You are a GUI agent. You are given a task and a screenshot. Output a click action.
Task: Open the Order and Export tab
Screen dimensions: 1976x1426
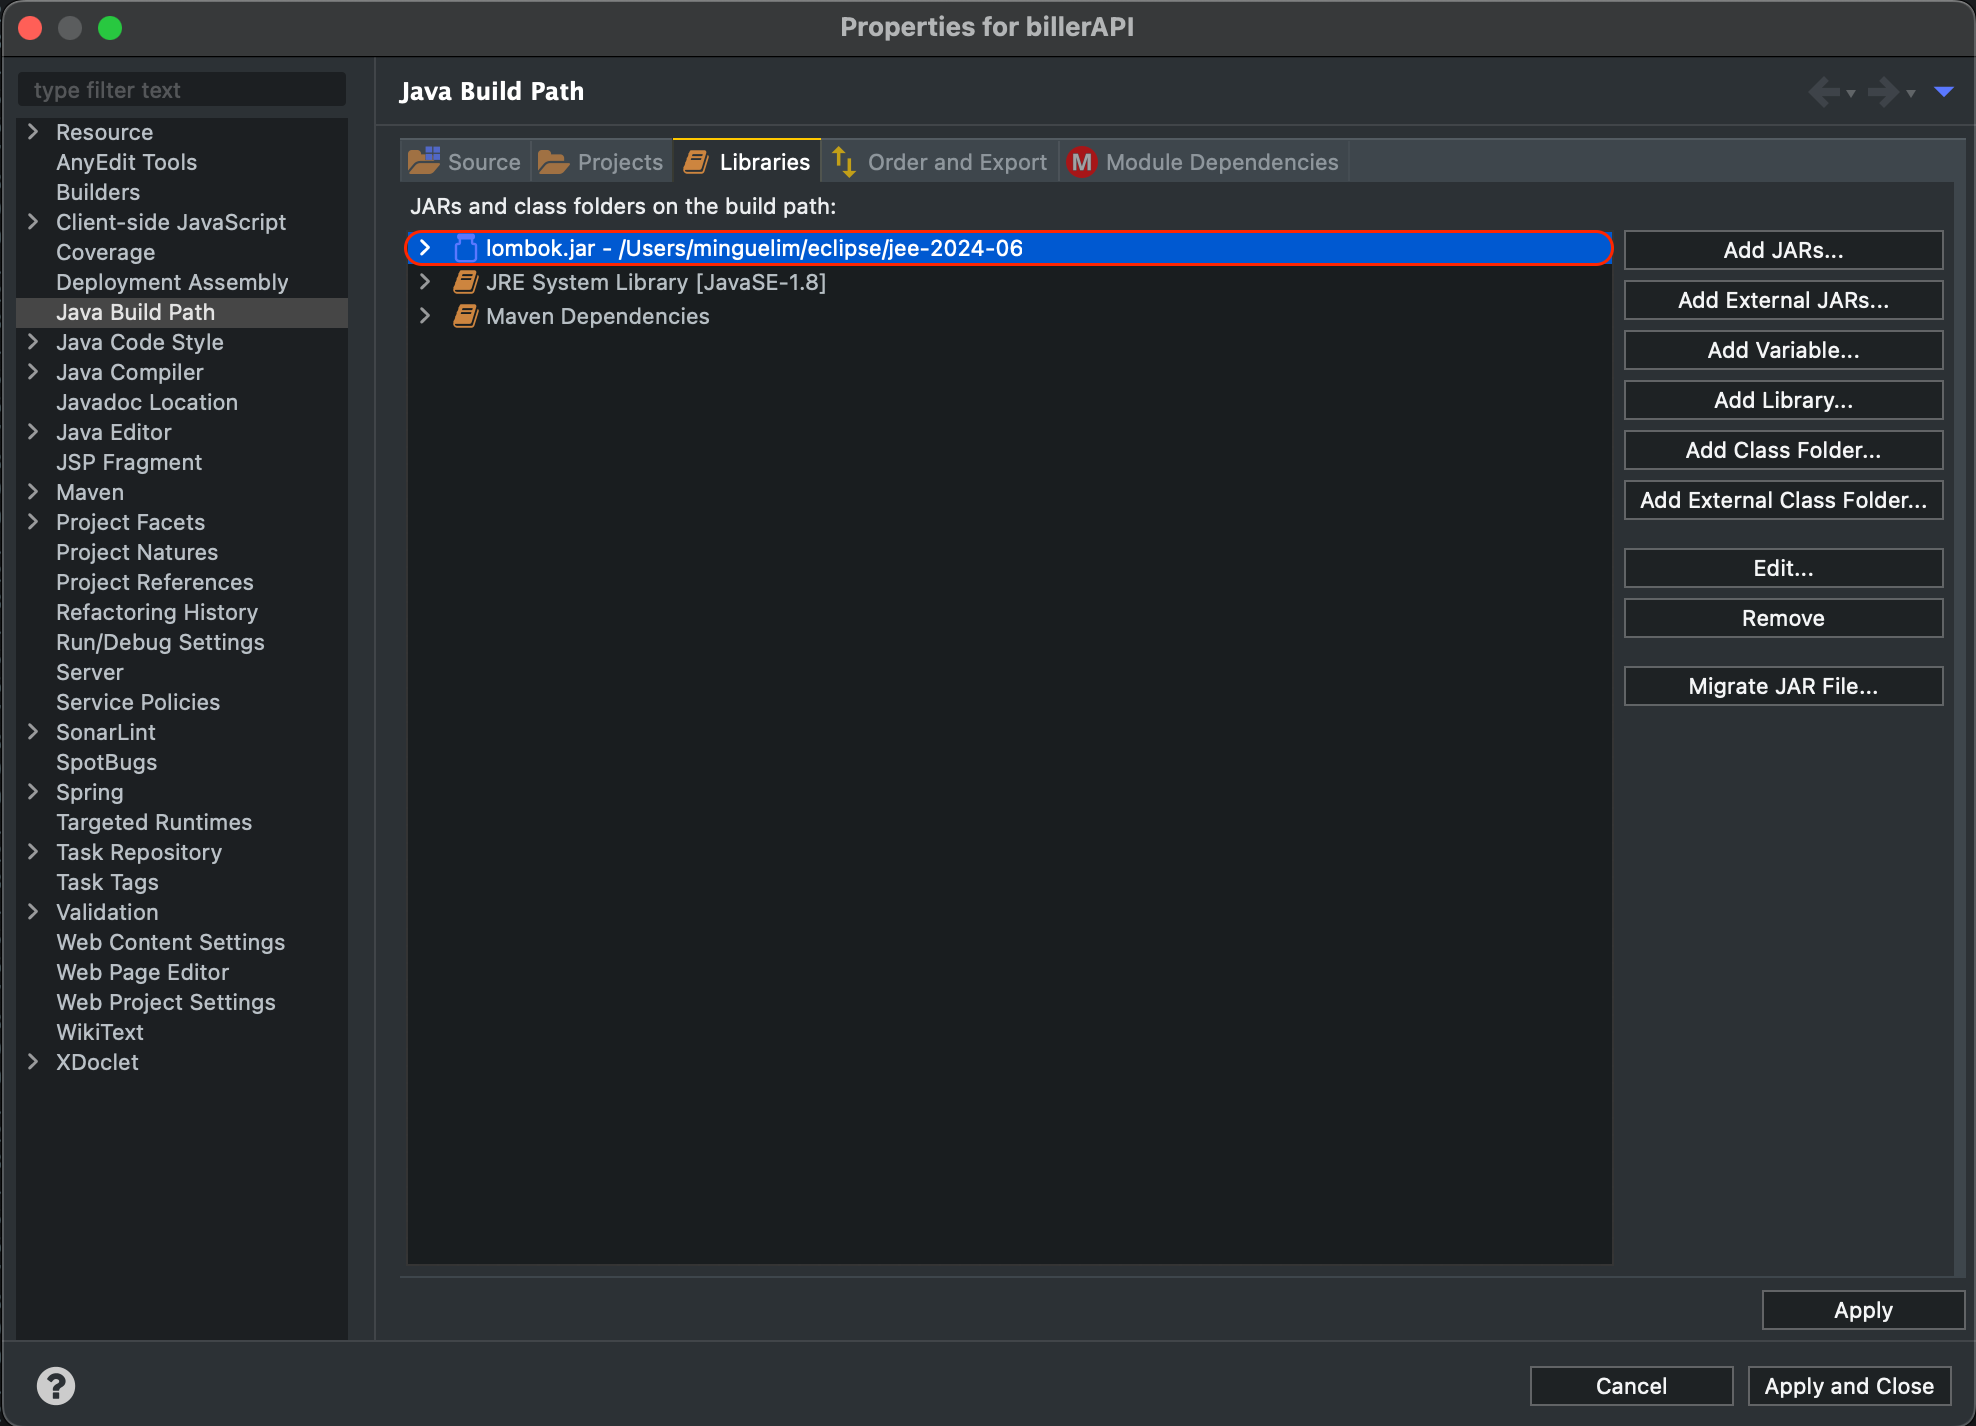(941, 162)
